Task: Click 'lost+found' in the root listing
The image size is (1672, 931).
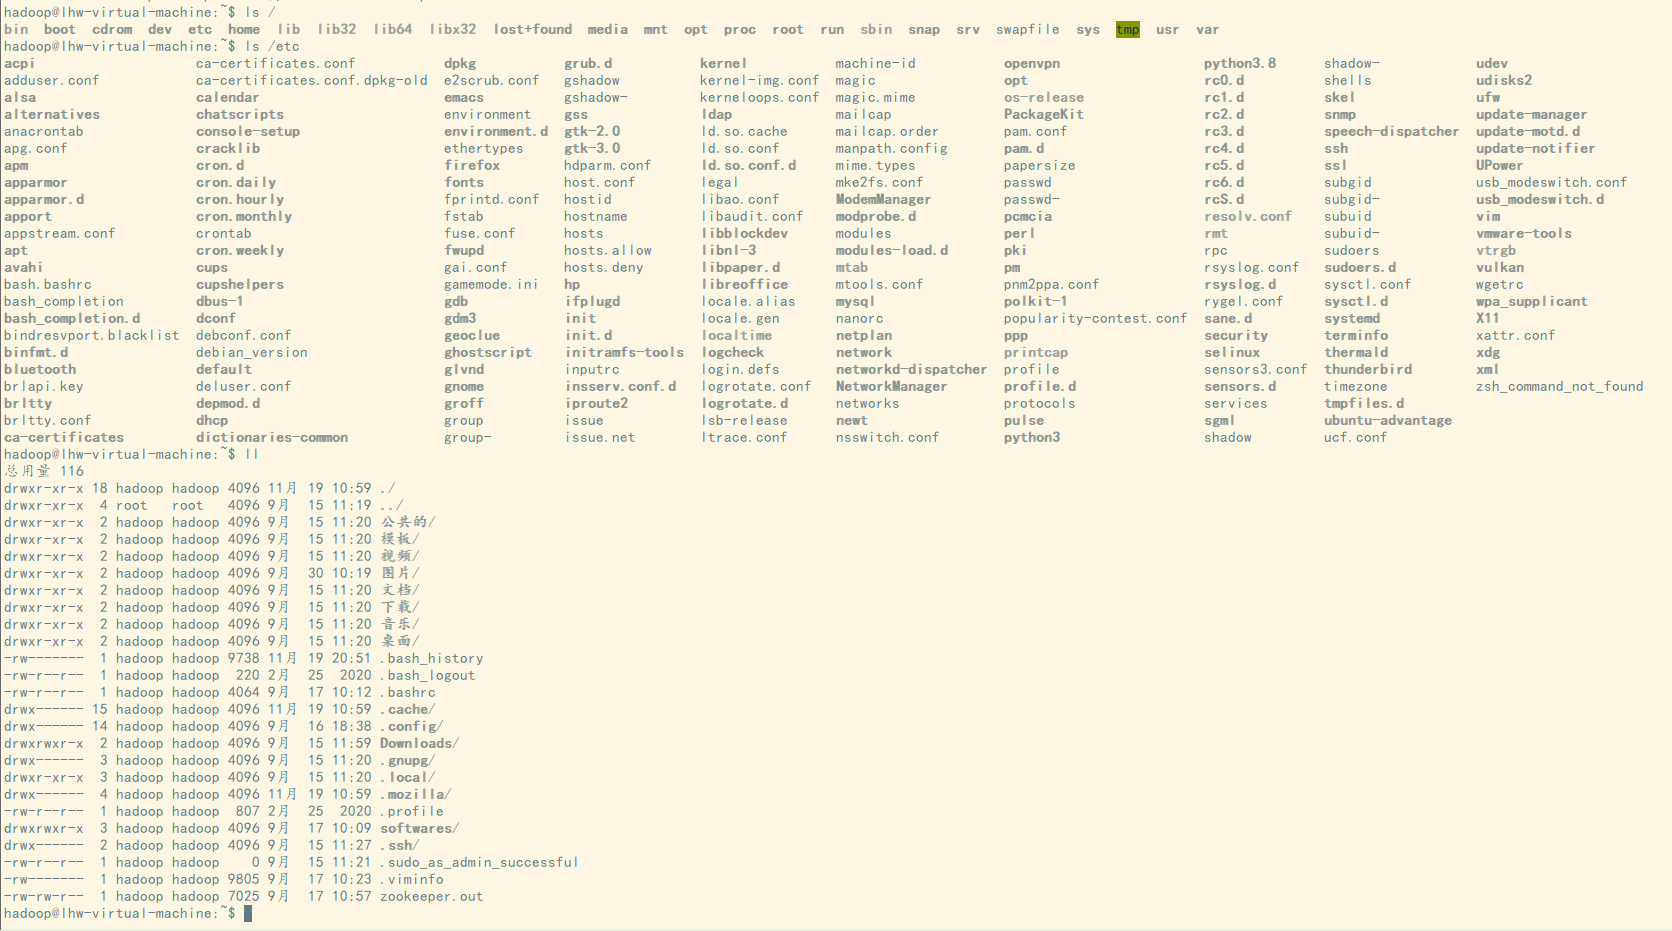Action: 533,30
